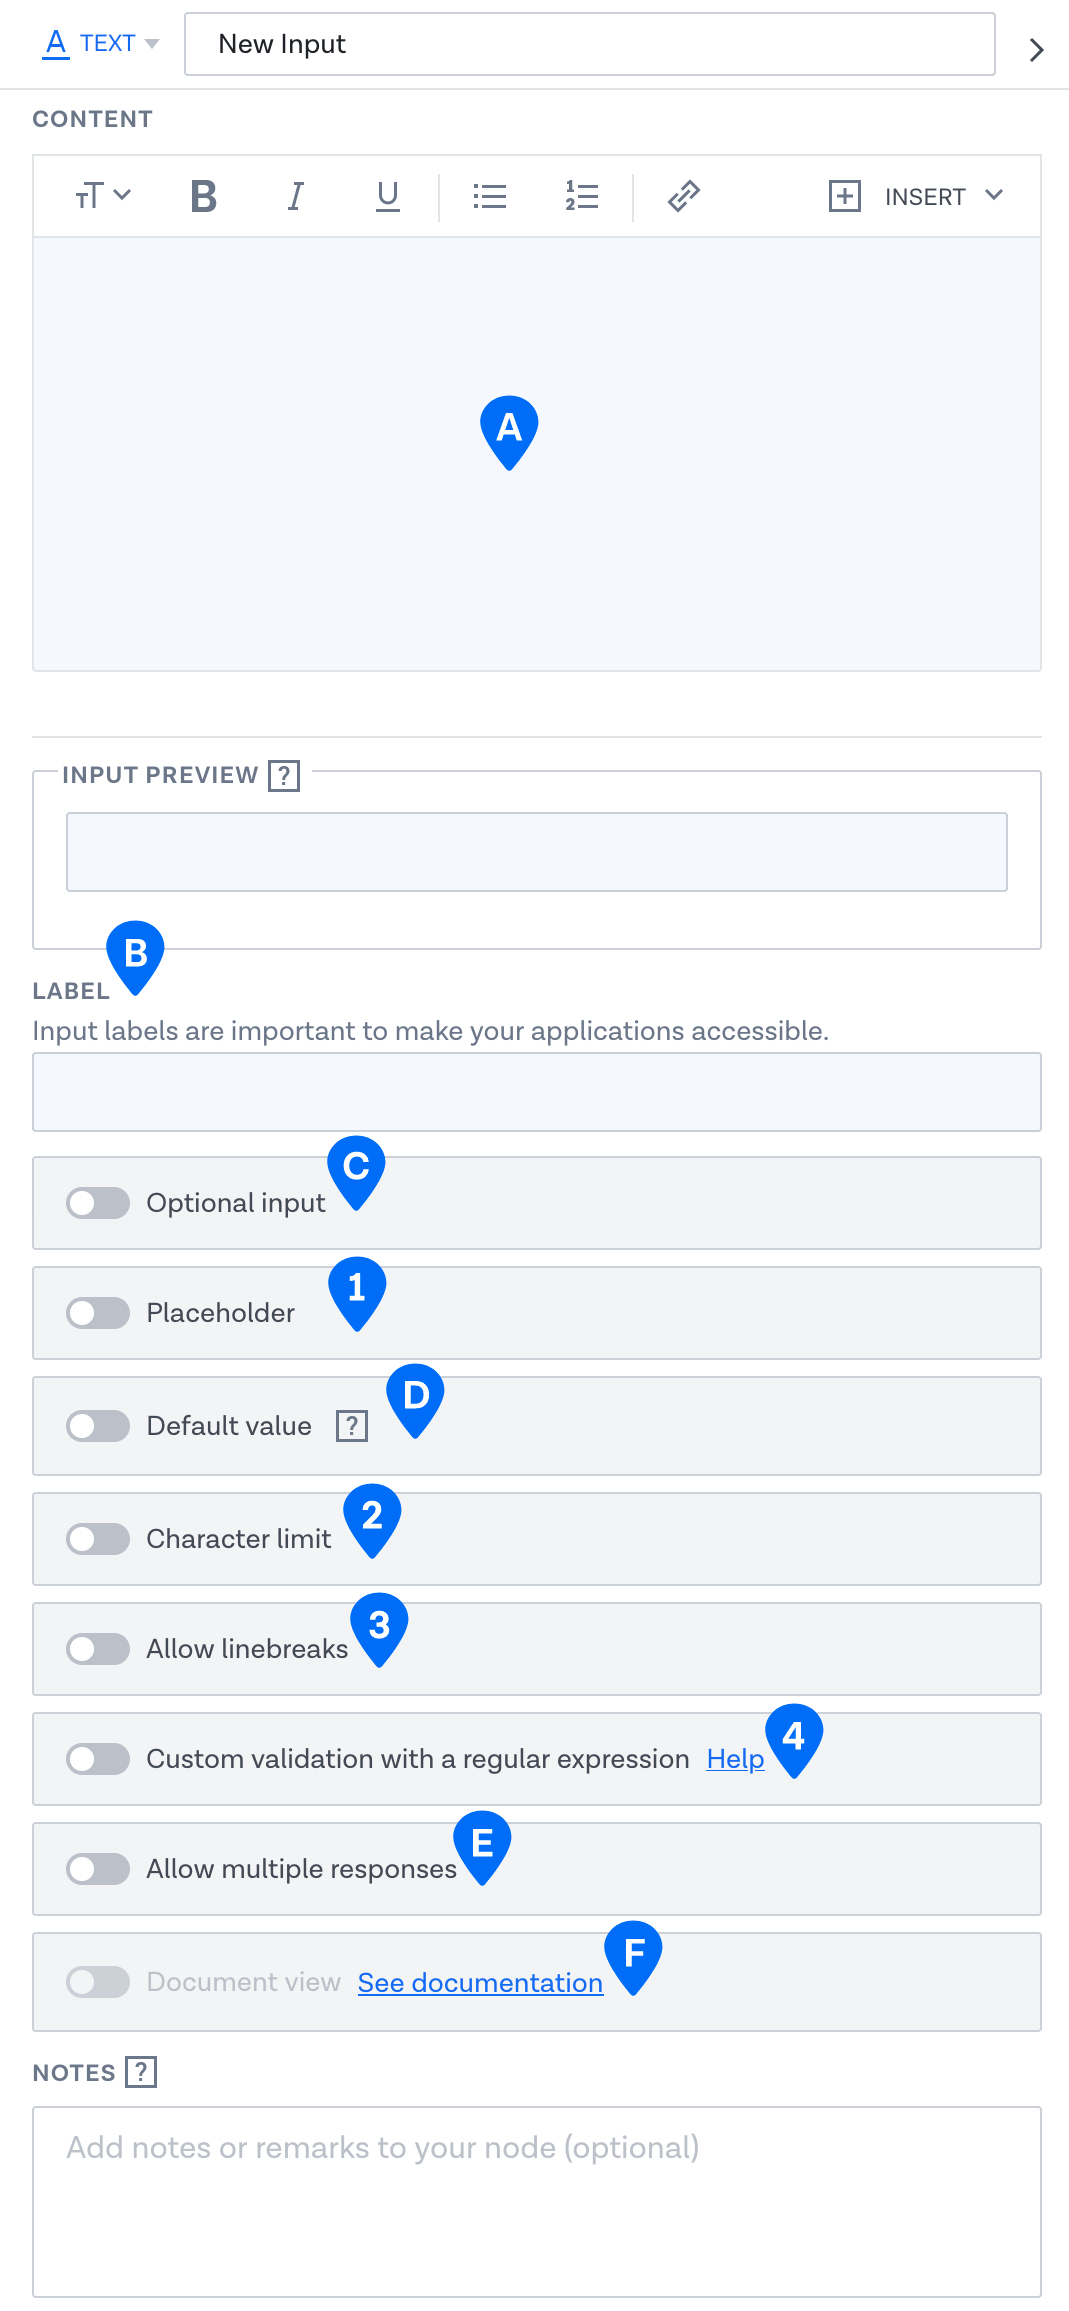The height and width of the screenshot is (2311, 1069).
Task: Apply underline formatting
Action: 387,196
